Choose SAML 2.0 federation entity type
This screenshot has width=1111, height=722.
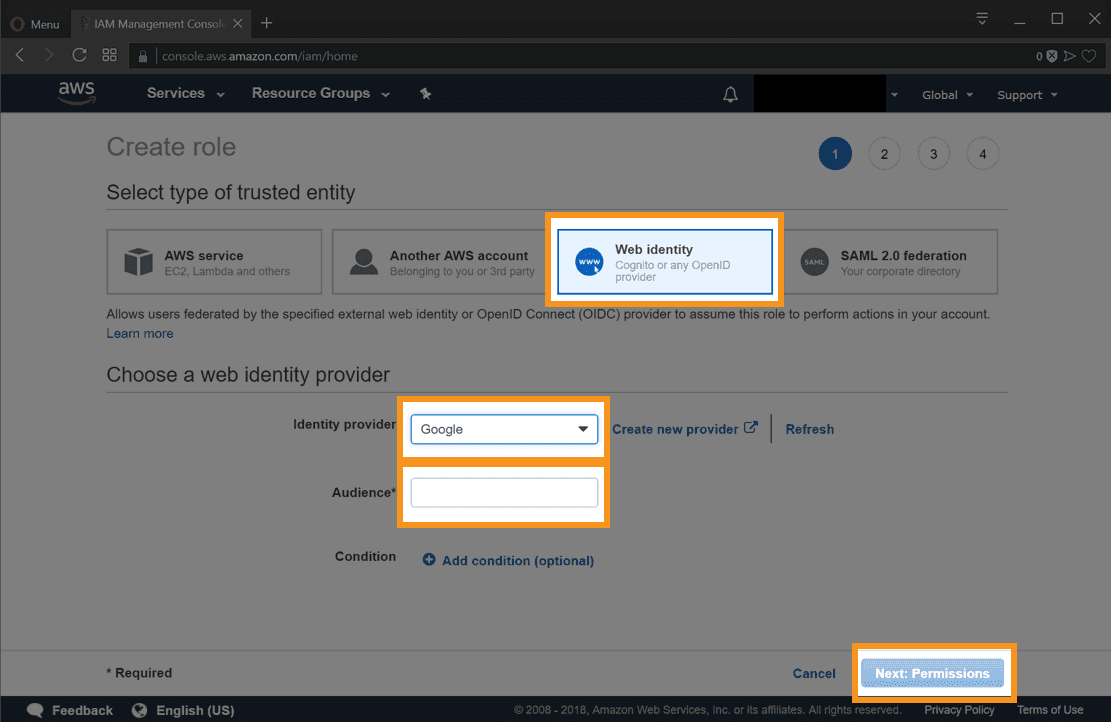891,262
